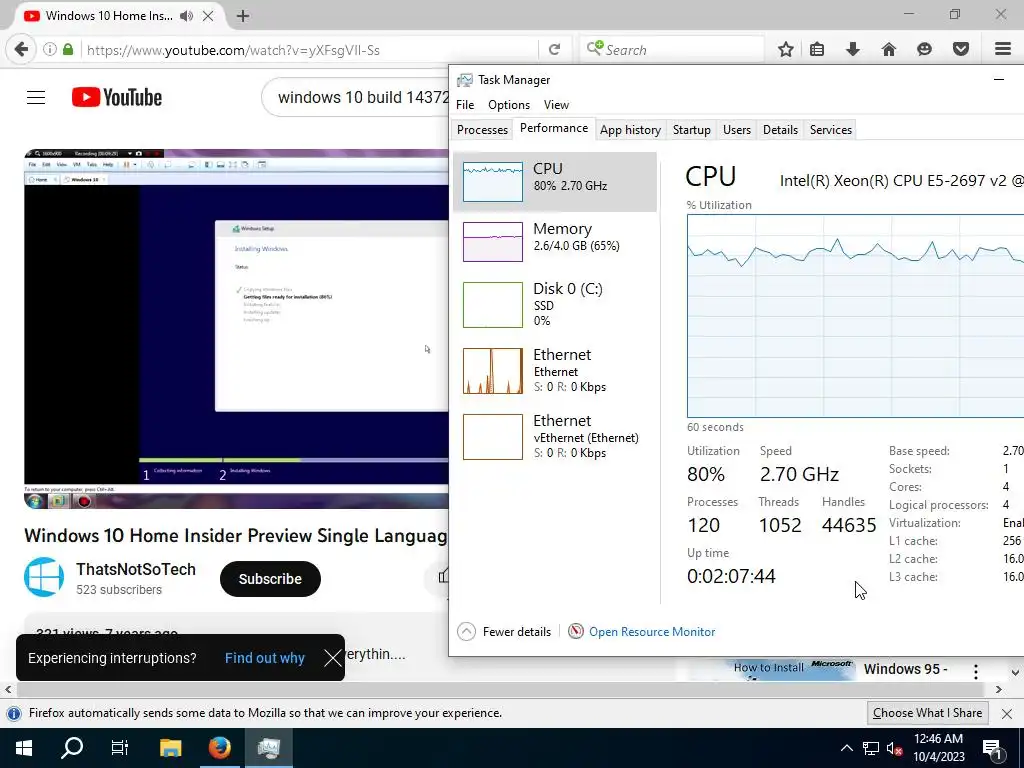Image resolution: width=1024 pixels, height=768 pixels.
Task: Go to Firefox home page icon
Action: [x=889, y=49]
